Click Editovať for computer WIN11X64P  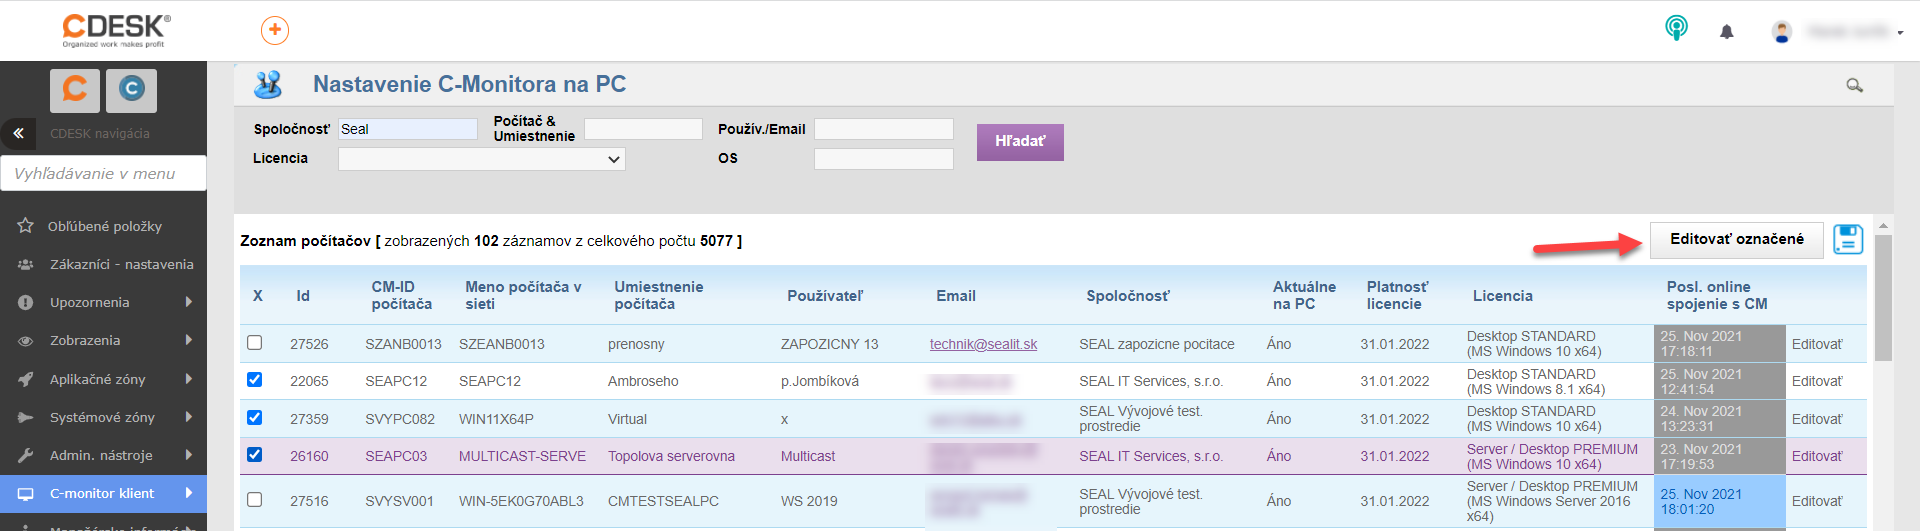click(x=1817, y=419)
